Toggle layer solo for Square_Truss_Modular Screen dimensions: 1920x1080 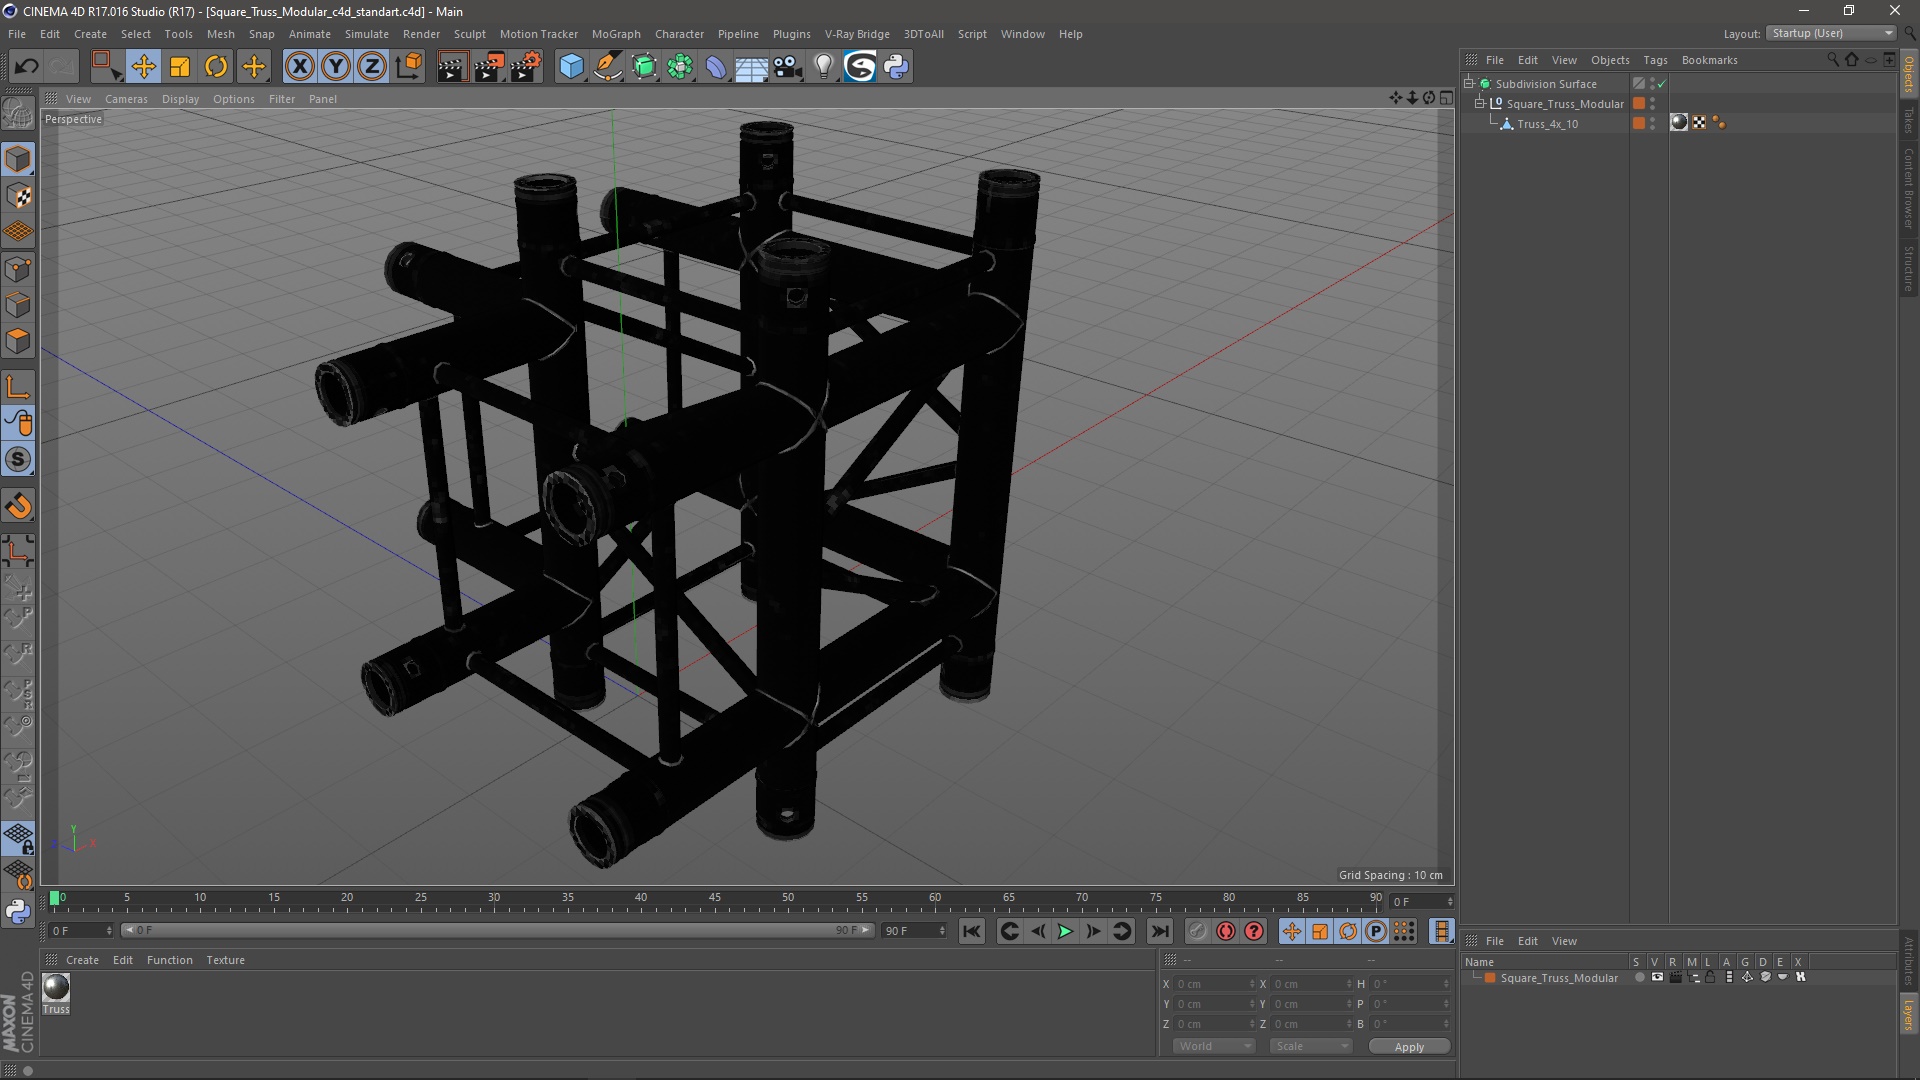pos(1639,977)
